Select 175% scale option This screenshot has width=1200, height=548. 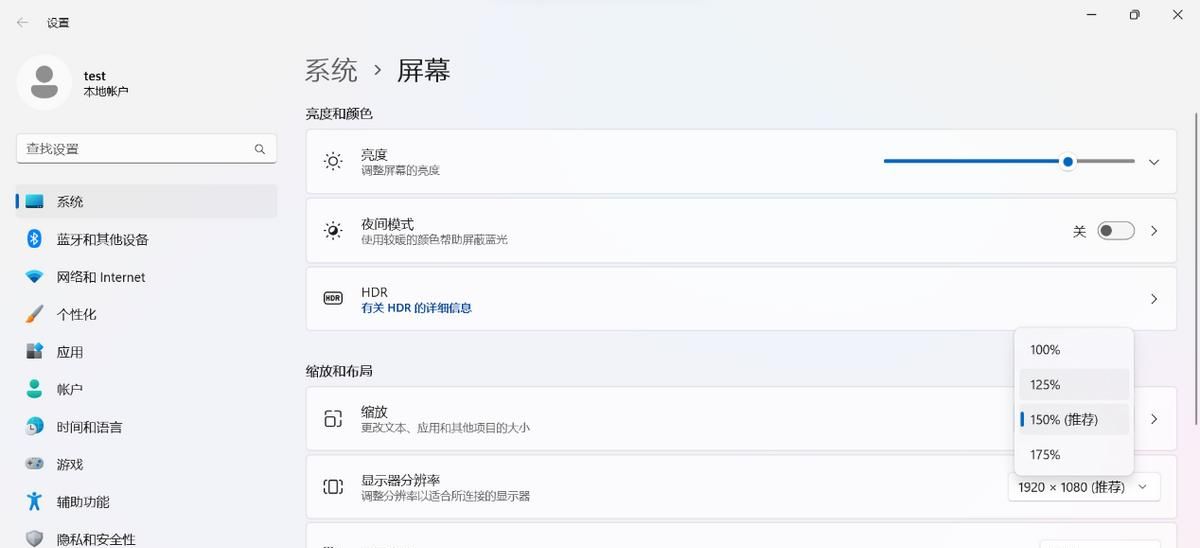tap(1074, 455)
